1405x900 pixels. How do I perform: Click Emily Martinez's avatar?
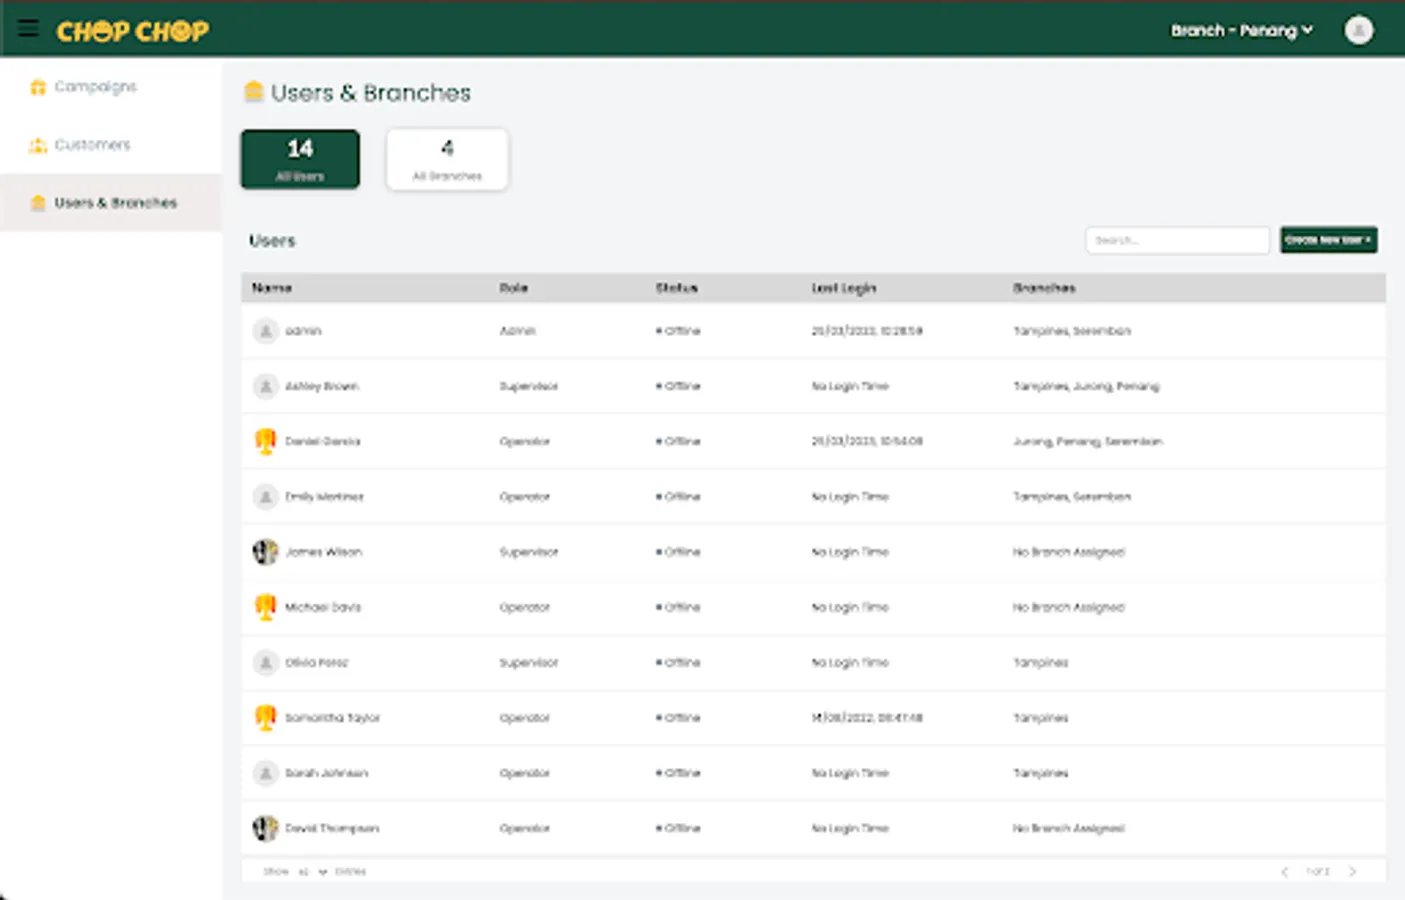265,497
